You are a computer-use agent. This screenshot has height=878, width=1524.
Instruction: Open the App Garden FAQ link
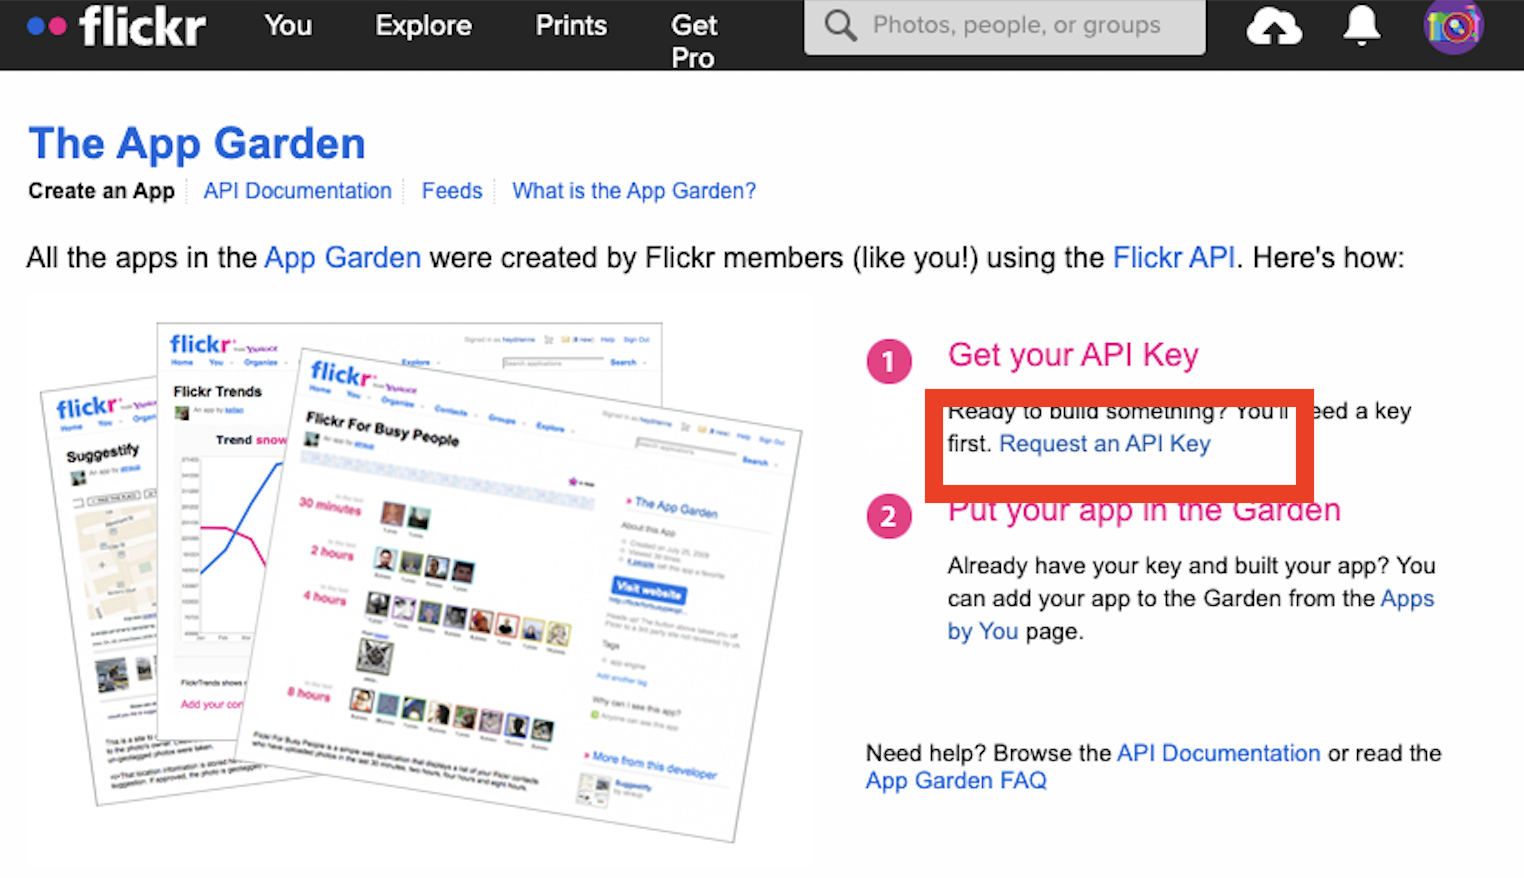956,781
